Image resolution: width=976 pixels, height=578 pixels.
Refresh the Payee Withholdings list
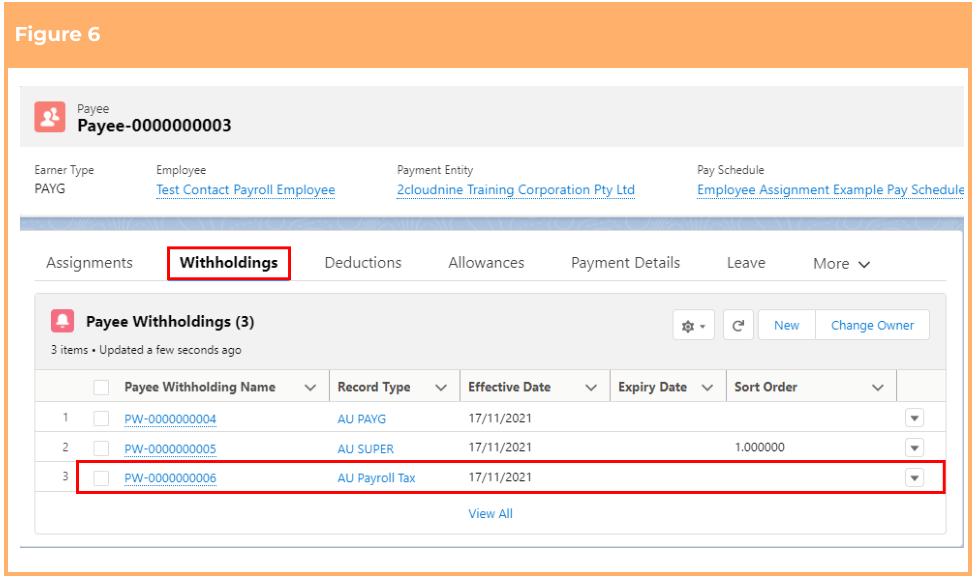point(738,325)
